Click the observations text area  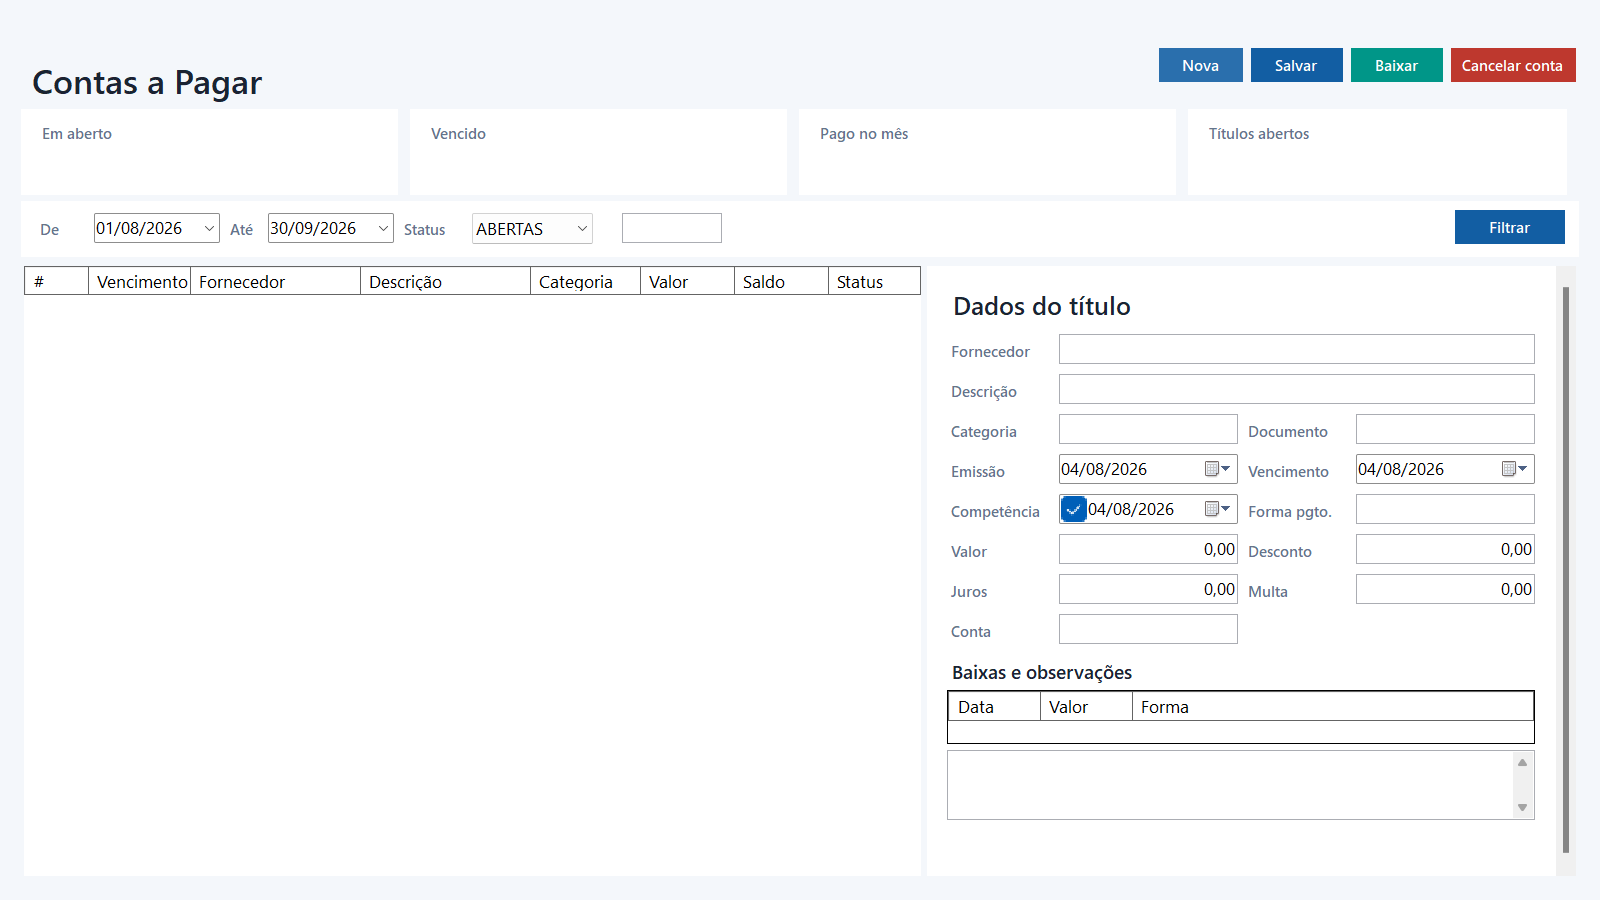1231,785
